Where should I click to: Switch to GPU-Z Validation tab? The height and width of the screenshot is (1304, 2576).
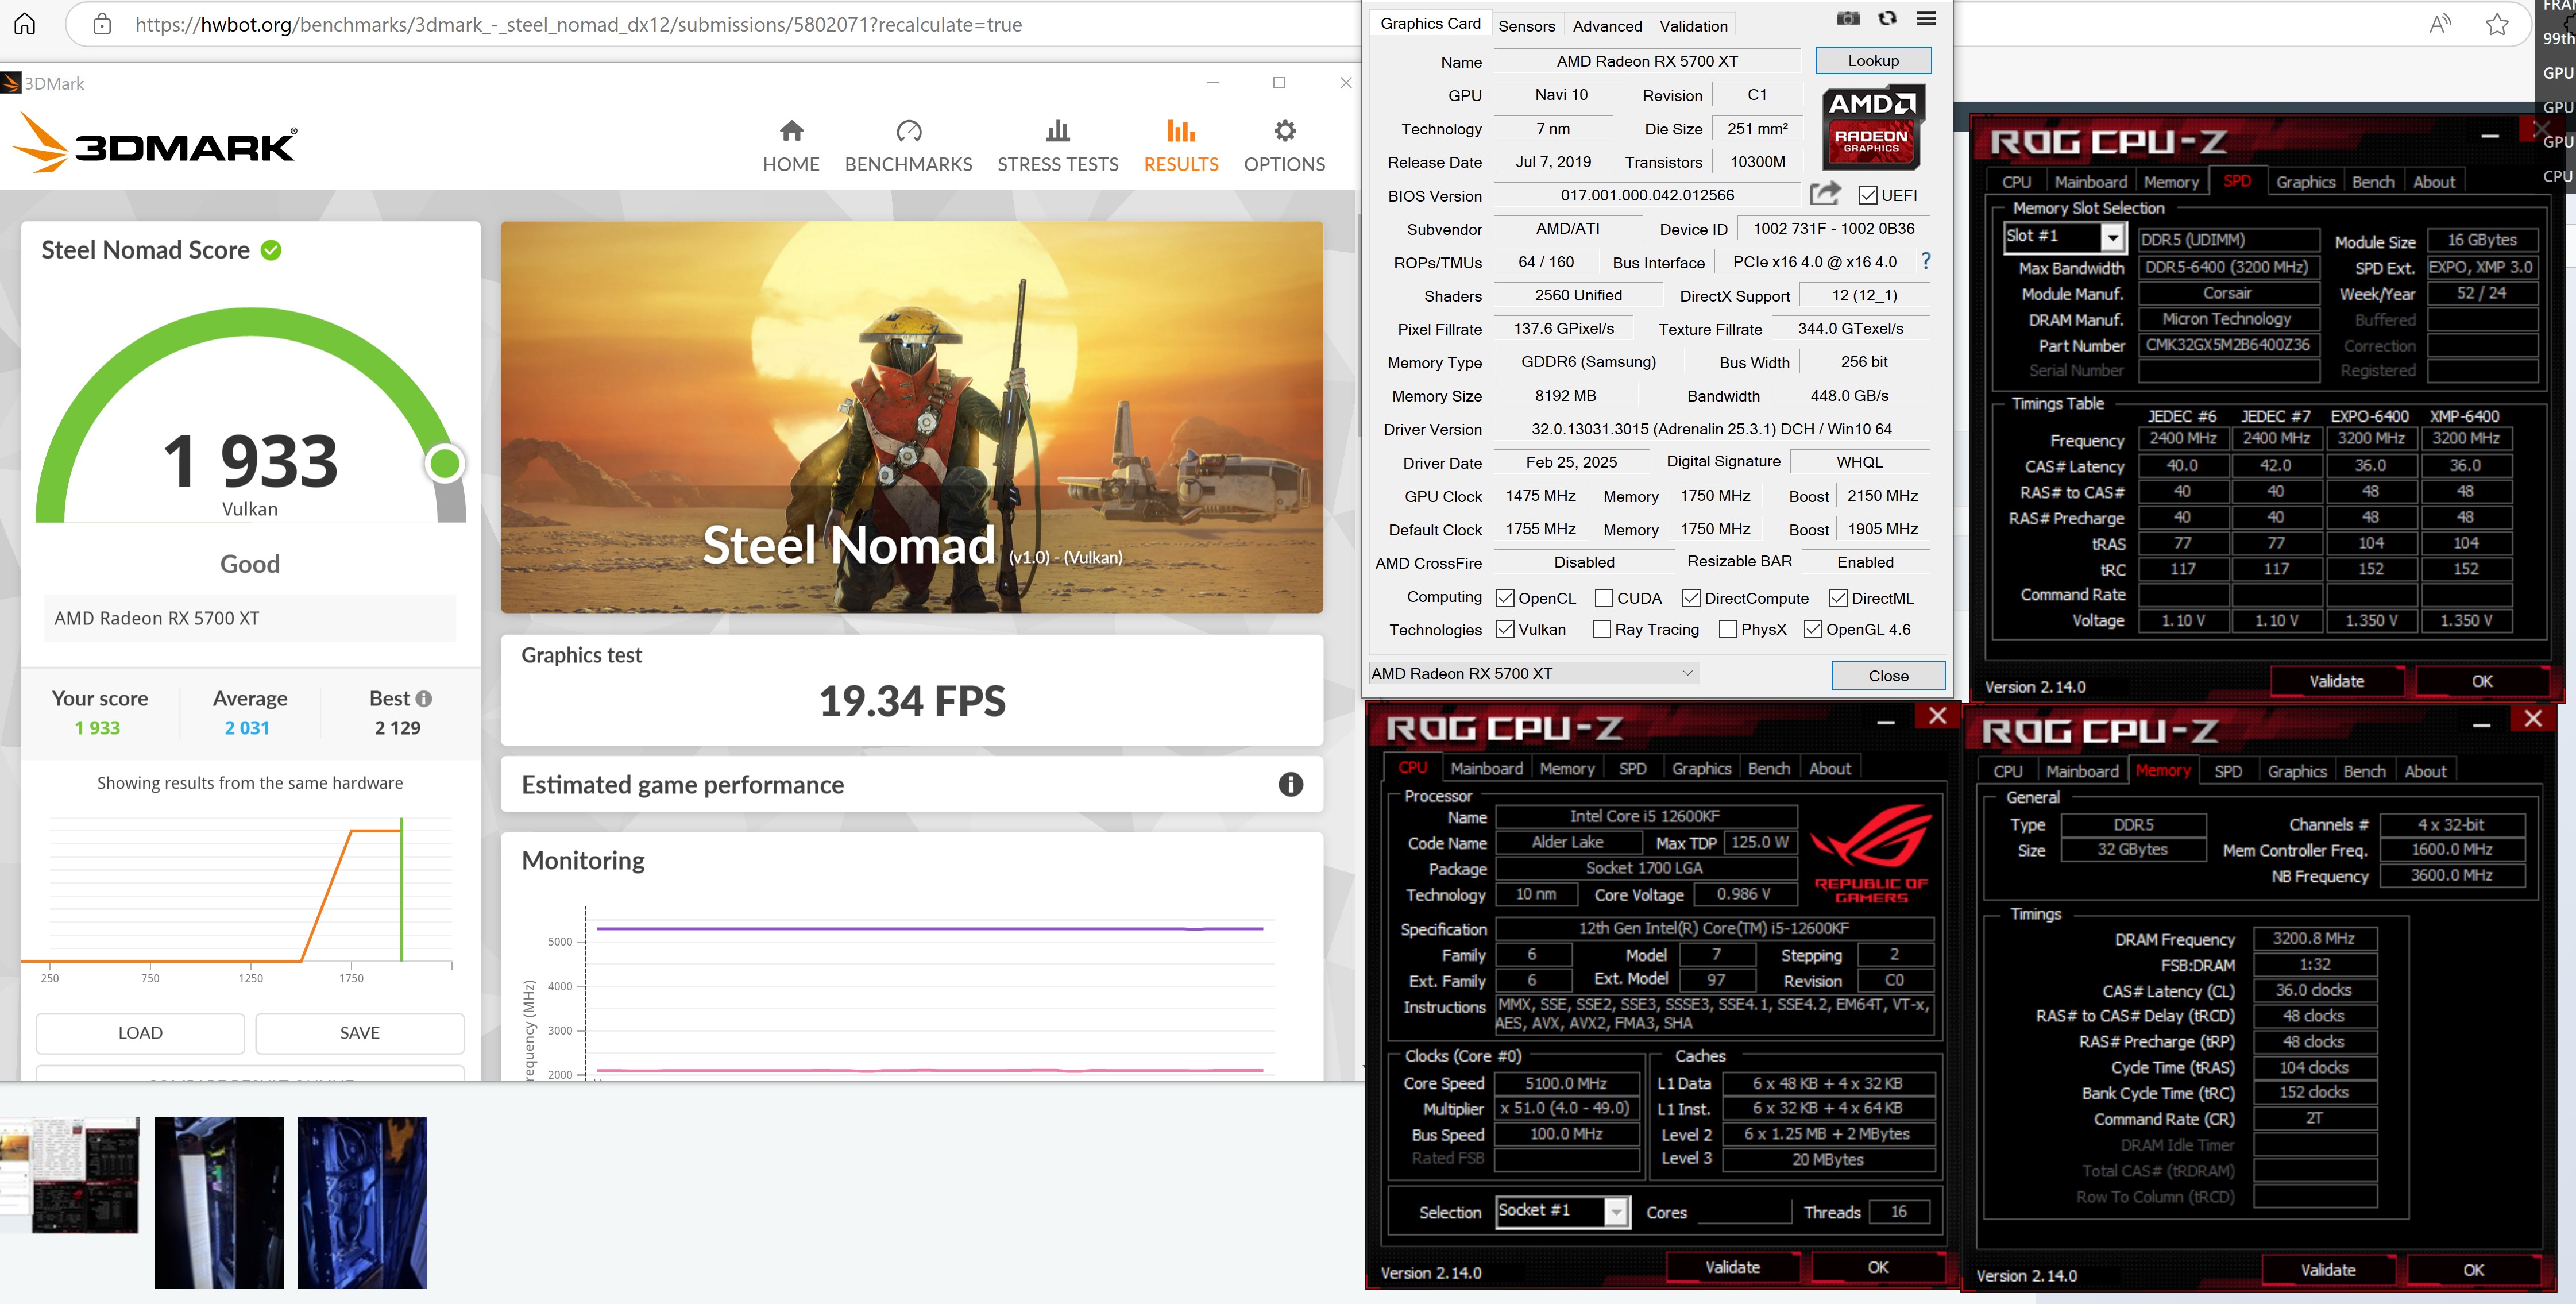[1693, 26]
